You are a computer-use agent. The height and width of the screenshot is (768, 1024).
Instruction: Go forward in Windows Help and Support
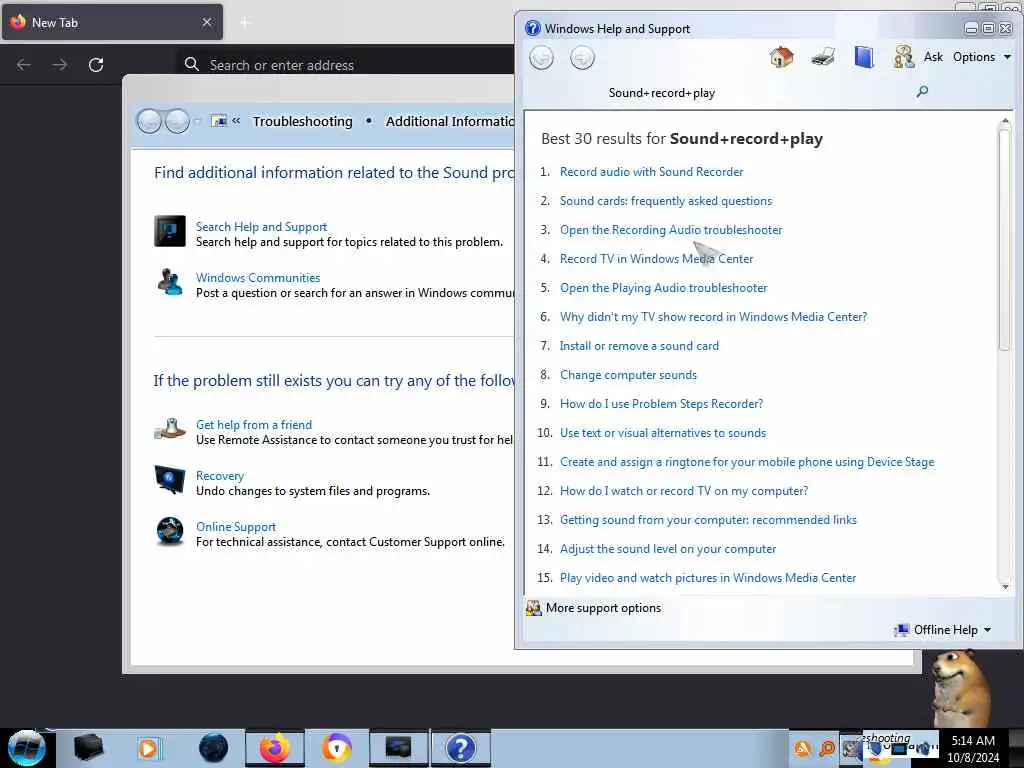click(582, 57)
